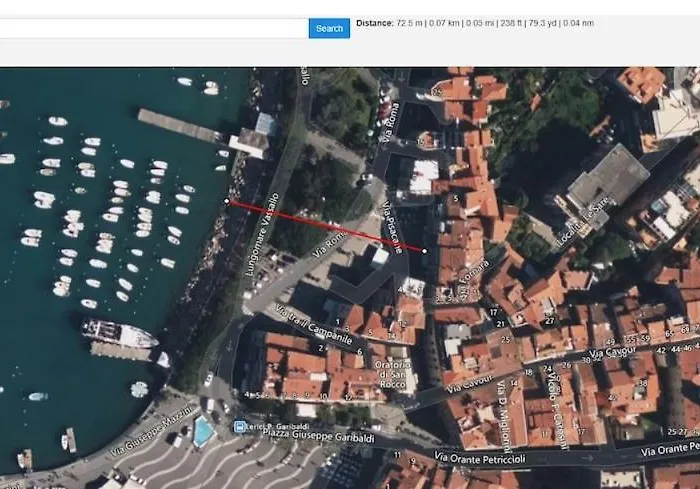Click the lower Via Cavour label near Oratorio

click(x=470, y=384)
